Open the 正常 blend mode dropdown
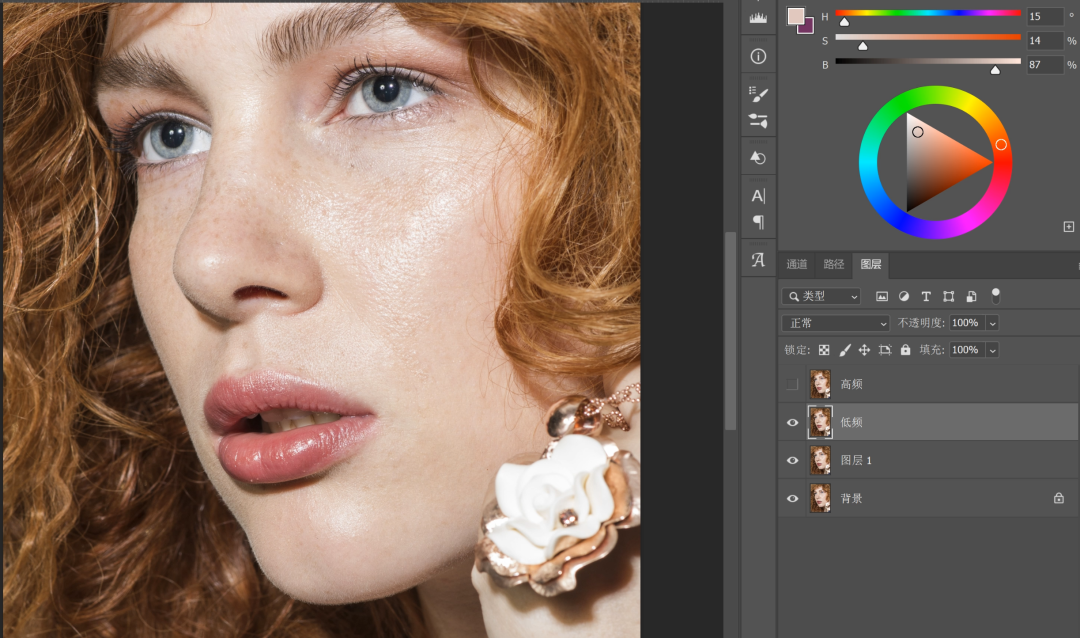 tap(835, 323)
